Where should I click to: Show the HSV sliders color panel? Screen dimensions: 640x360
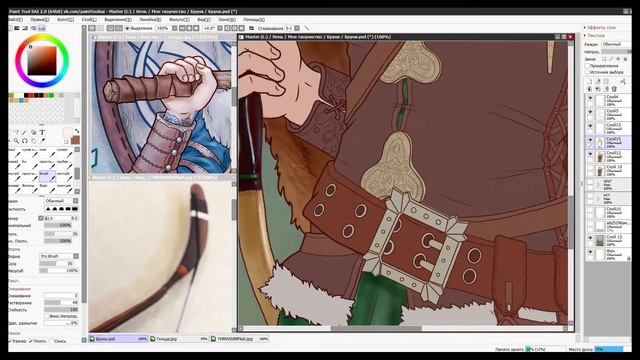pyautogui.click(x=25, y=28)
